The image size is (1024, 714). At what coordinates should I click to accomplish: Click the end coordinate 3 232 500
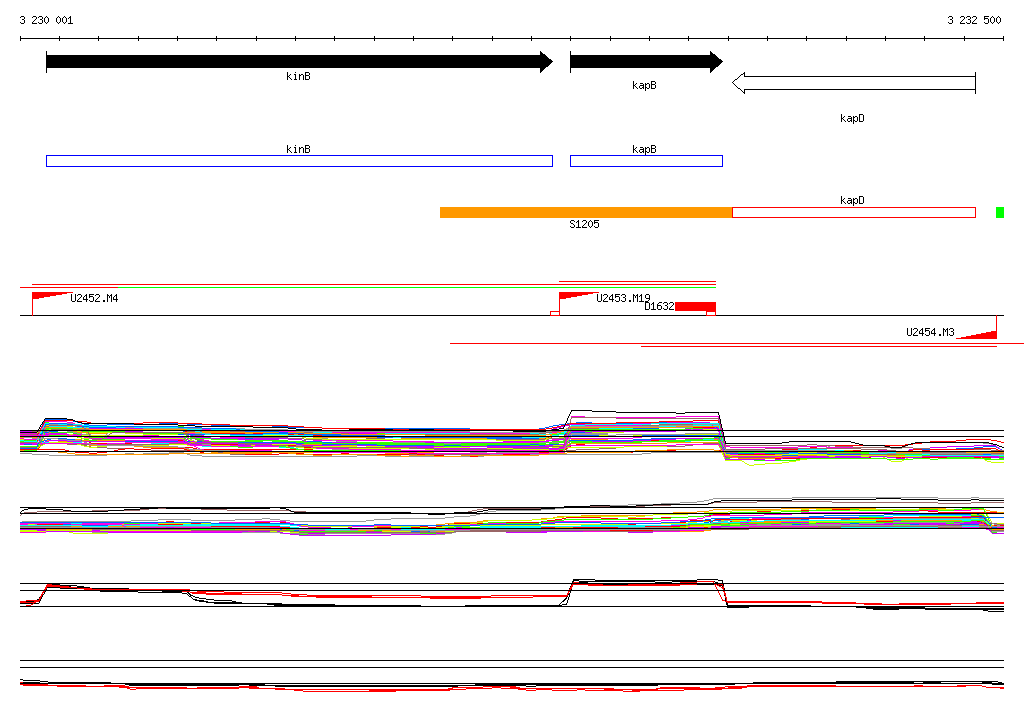click(x=974, y=20)
